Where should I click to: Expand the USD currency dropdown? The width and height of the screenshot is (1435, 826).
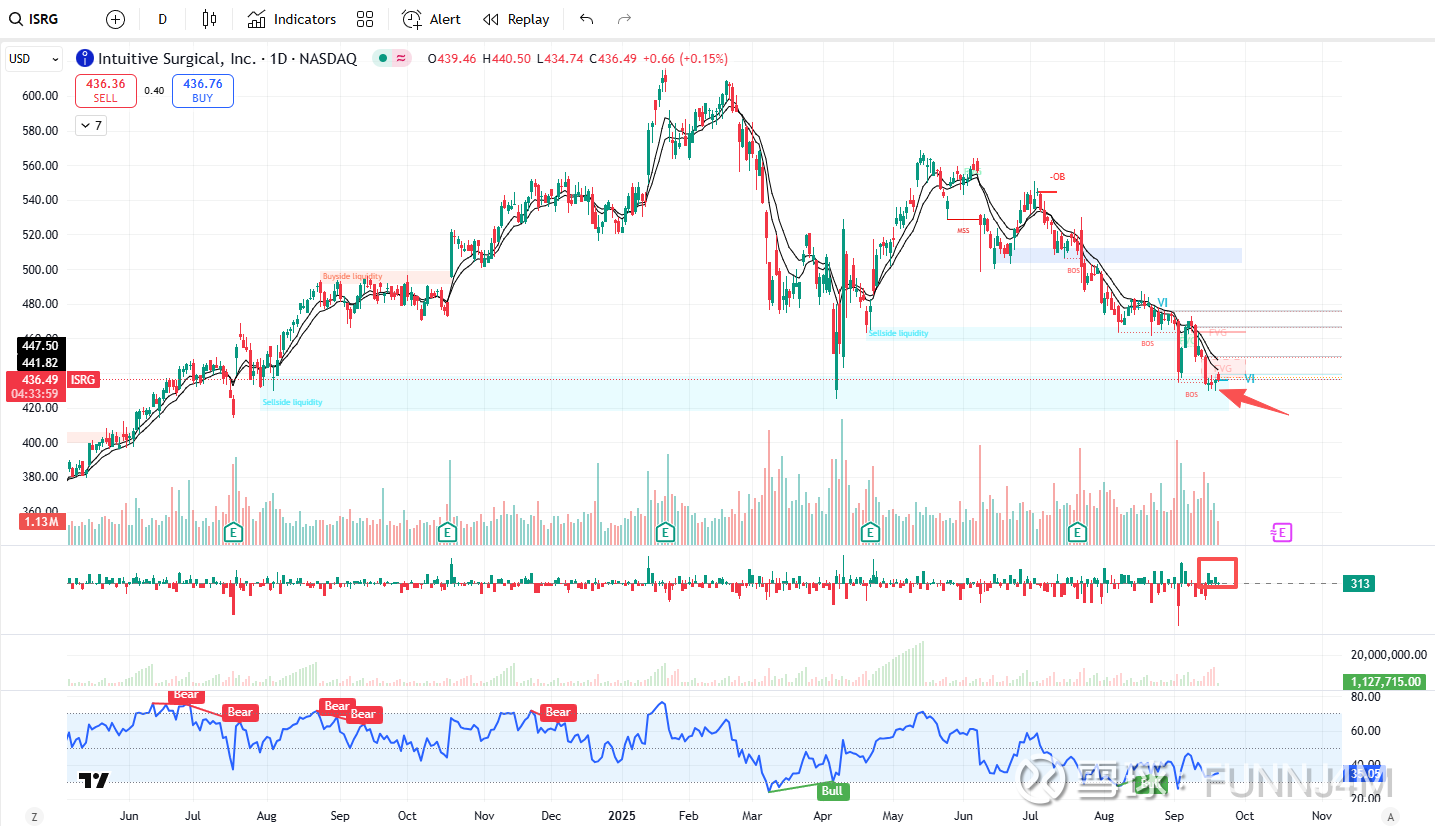click(x=33, y=59)
